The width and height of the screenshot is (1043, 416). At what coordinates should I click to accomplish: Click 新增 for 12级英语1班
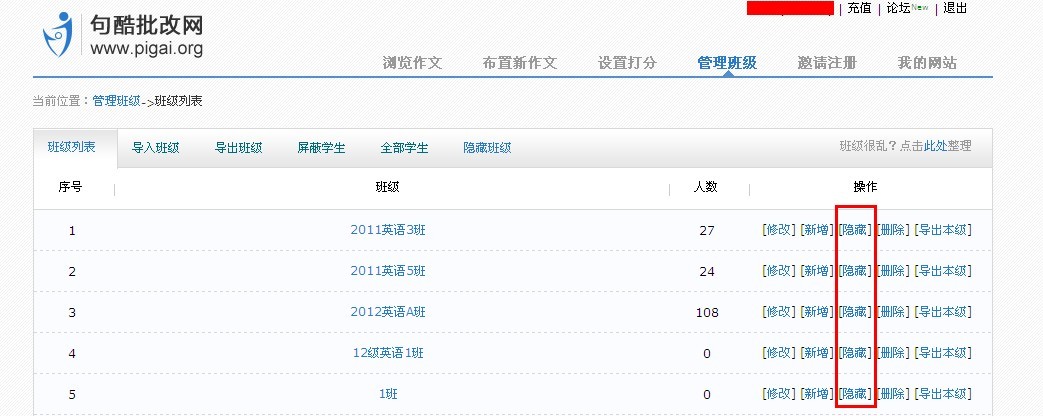coord(816,352)
